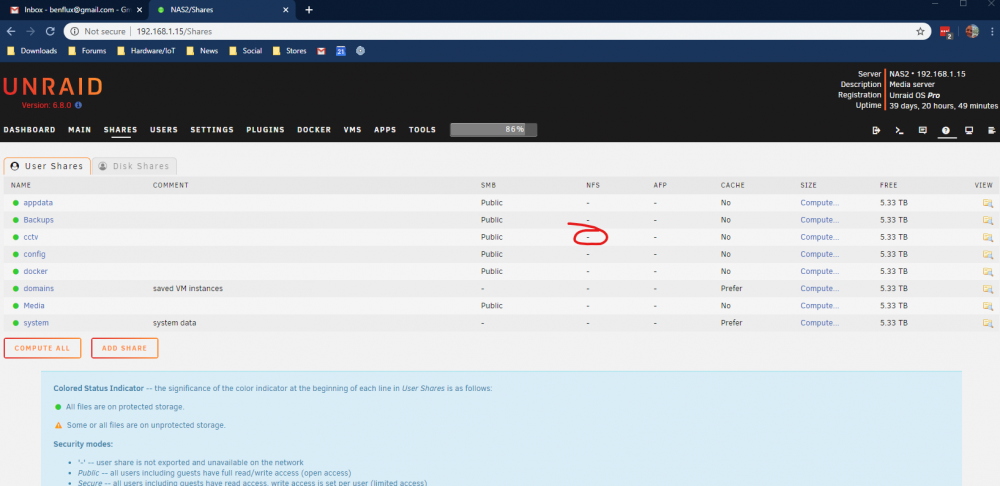This screenshot has height=486, width=1000.
Task: Switch to the Disk Shares tab
Action: tap(135, 166)
